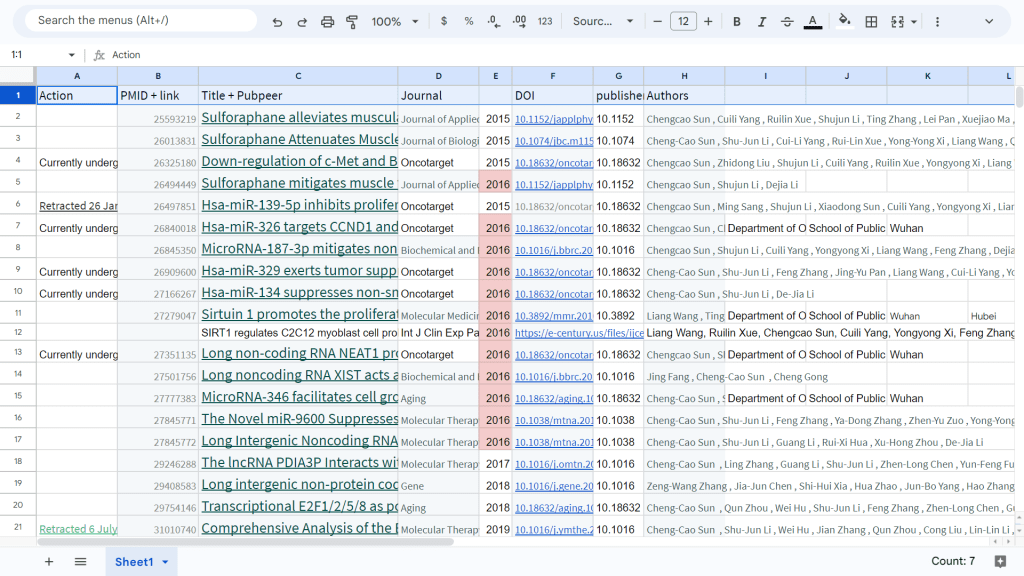
Task: Open the all sheets list menu
Action: [80, 562]
